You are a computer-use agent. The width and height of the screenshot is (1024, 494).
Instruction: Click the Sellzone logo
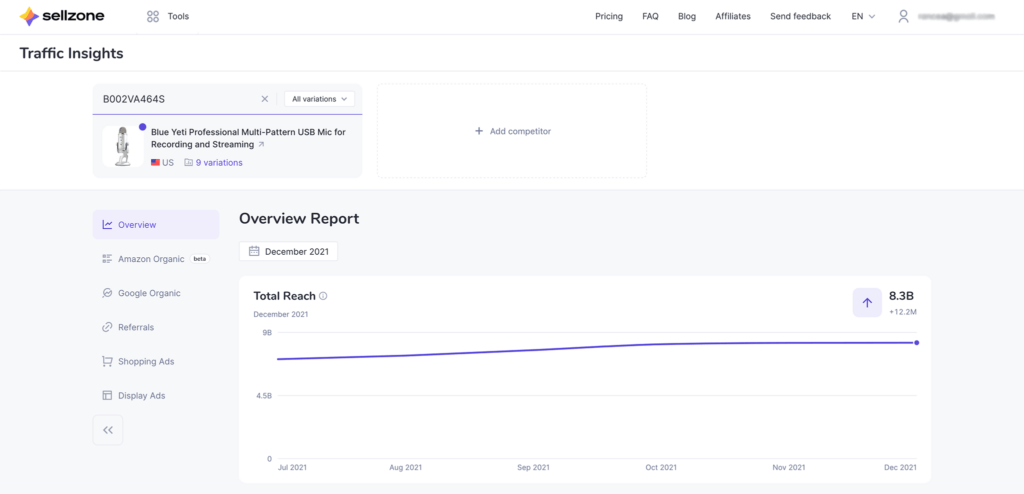coord(61,16)
